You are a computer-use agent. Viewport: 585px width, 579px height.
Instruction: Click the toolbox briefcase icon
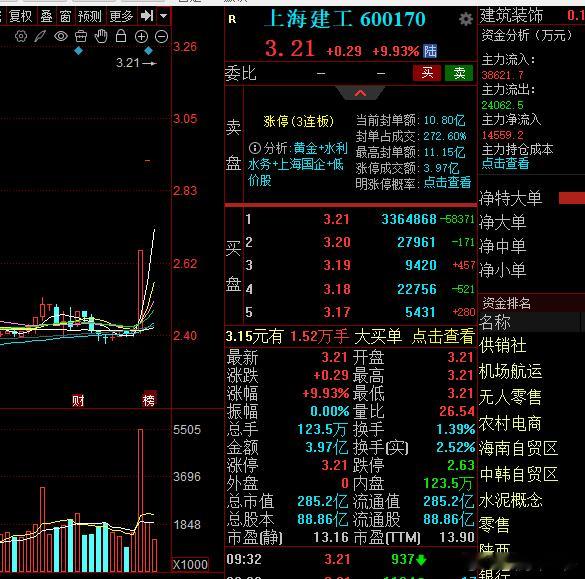tap(81, 37)
